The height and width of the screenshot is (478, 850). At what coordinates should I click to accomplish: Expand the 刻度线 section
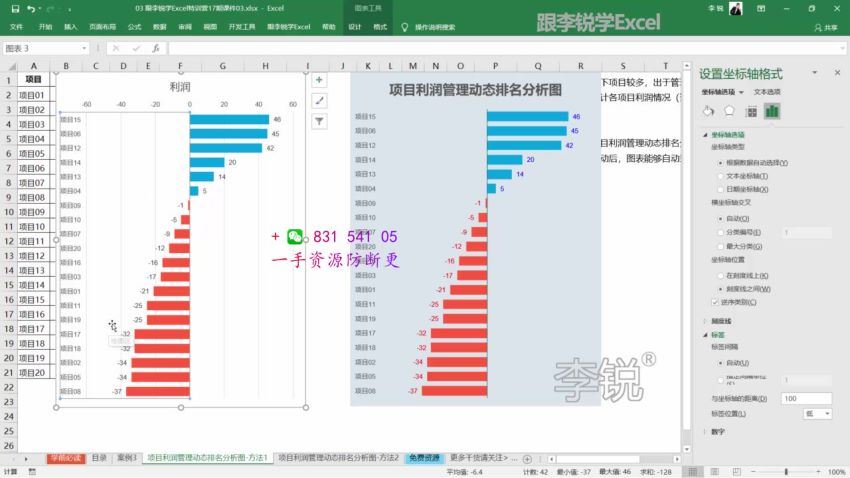pyautogui.click(x=705, y=321)
